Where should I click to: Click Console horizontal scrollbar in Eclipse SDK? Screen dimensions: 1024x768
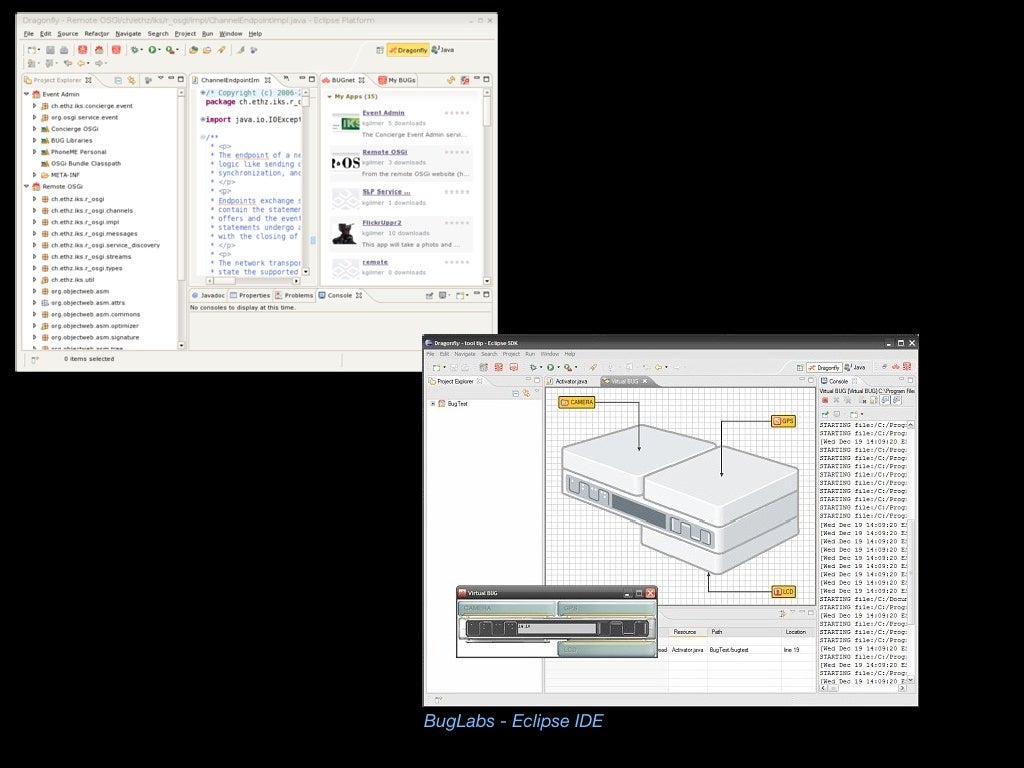[x=863, y=688]
